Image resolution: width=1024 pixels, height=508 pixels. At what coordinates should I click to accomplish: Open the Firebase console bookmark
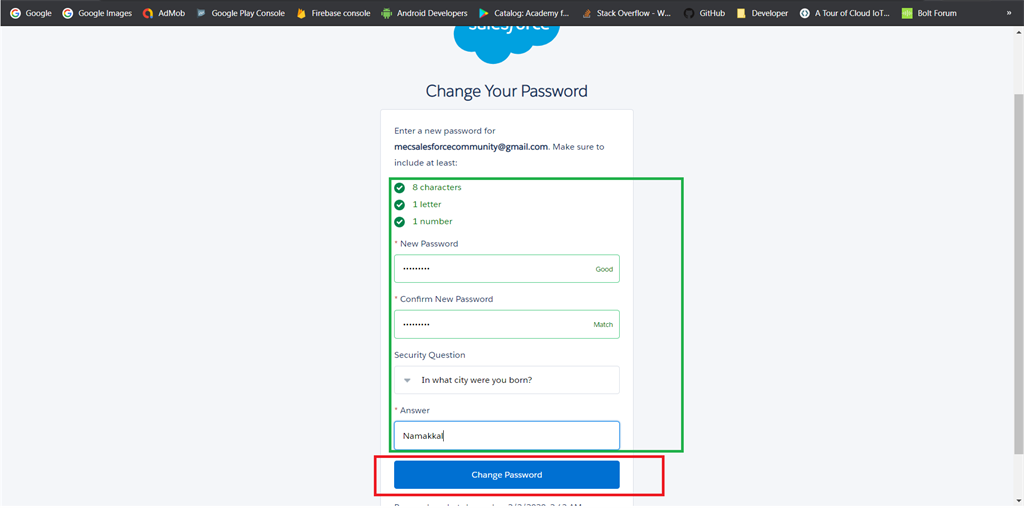point(333,13)
